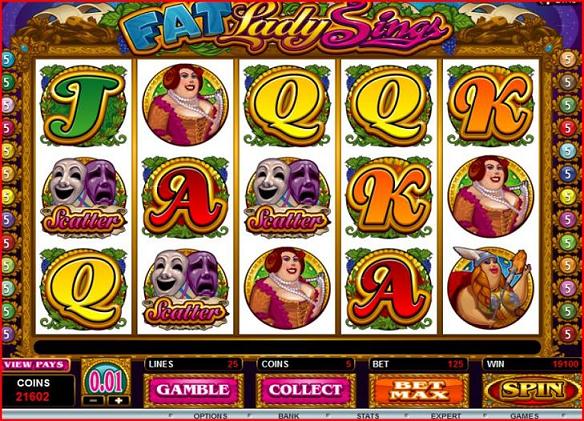Viewport: 584px width, 421px height.
Task: Click the Scatter masks symbol at bottom of reel two
Action: pos(185,289)
